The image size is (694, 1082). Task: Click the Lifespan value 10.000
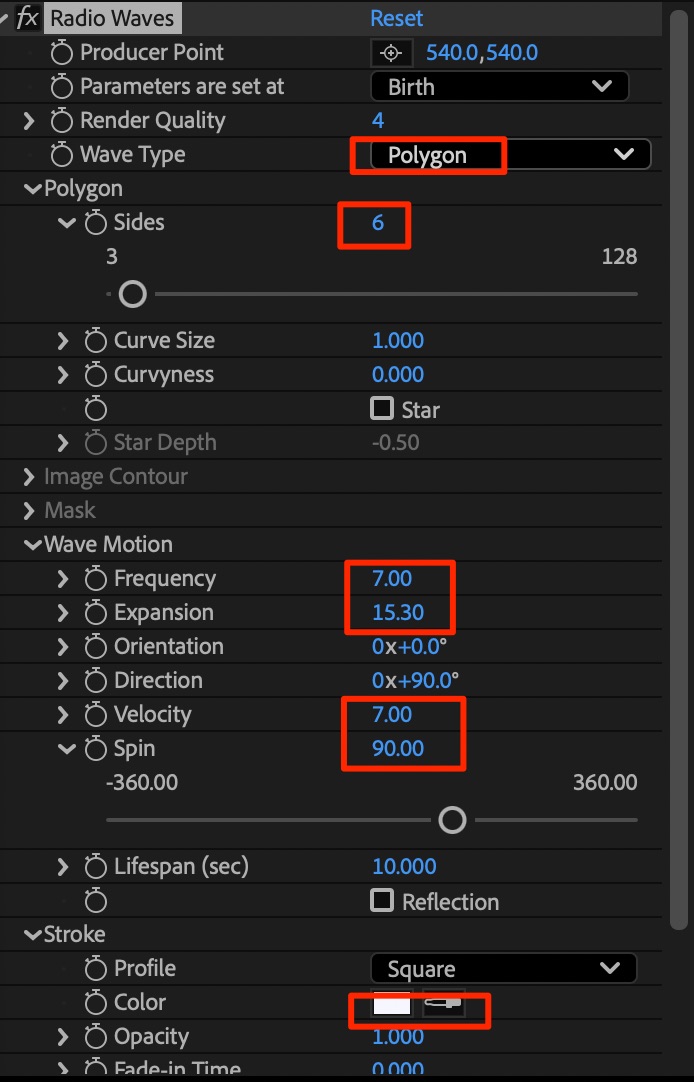click(x=404, y=867)
